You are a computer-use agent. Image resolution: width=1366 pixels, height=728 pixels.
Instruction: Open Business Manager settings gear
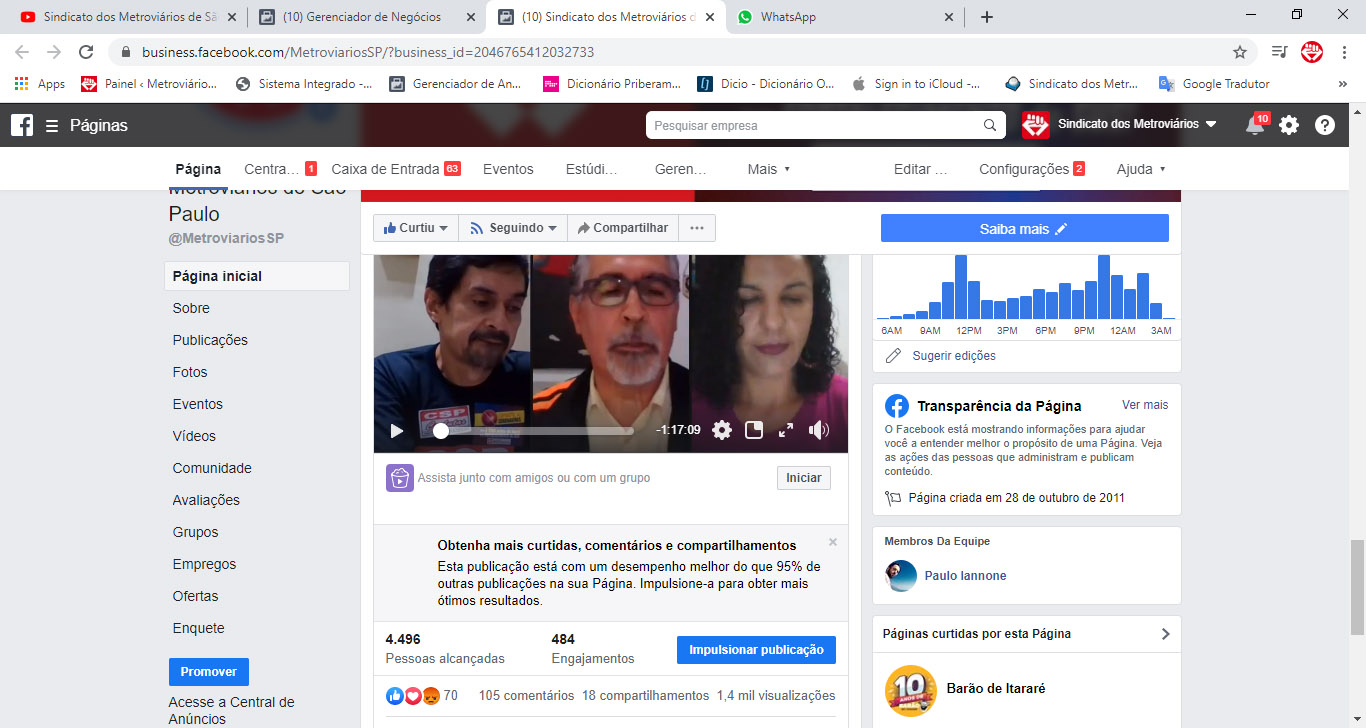(x=1289, y=125)
